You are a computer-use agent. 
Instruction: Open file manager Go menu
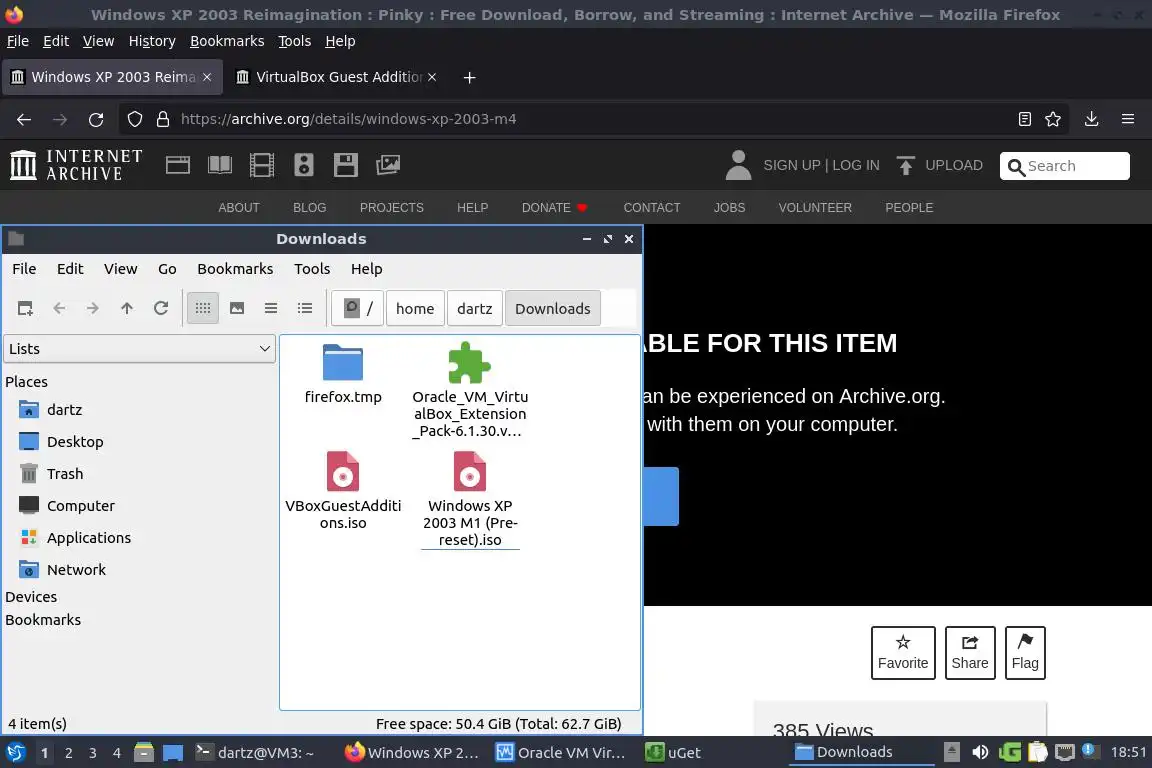click(x=168, y=269)
